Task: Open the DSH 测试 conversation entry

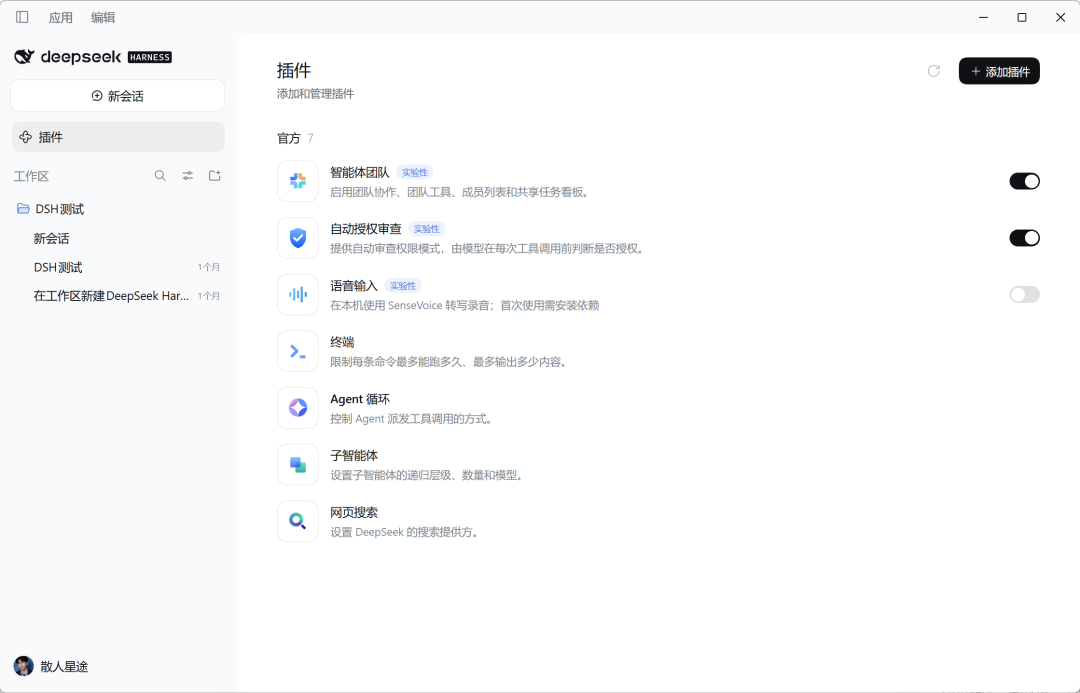Action: pos(118,267)
